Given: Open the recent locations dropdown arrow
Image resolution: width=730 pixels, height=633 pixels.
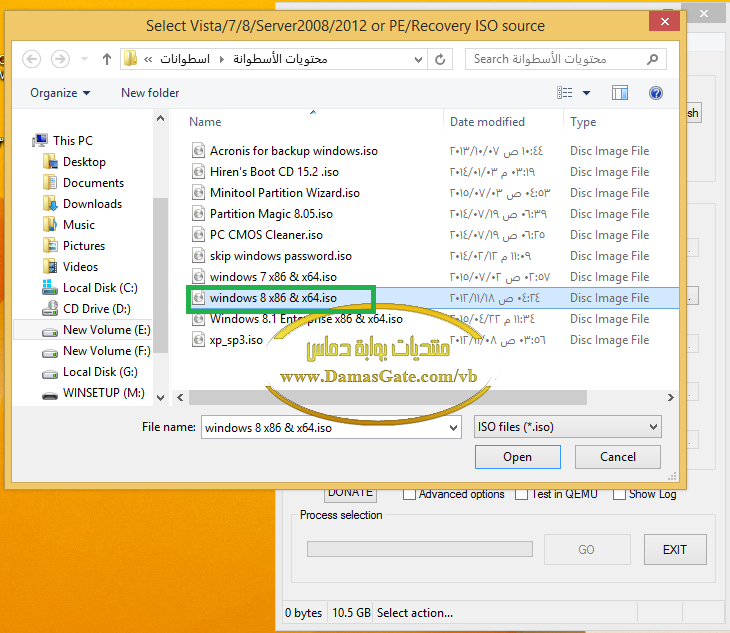Looking at the screenshot, I should (84, 59).
